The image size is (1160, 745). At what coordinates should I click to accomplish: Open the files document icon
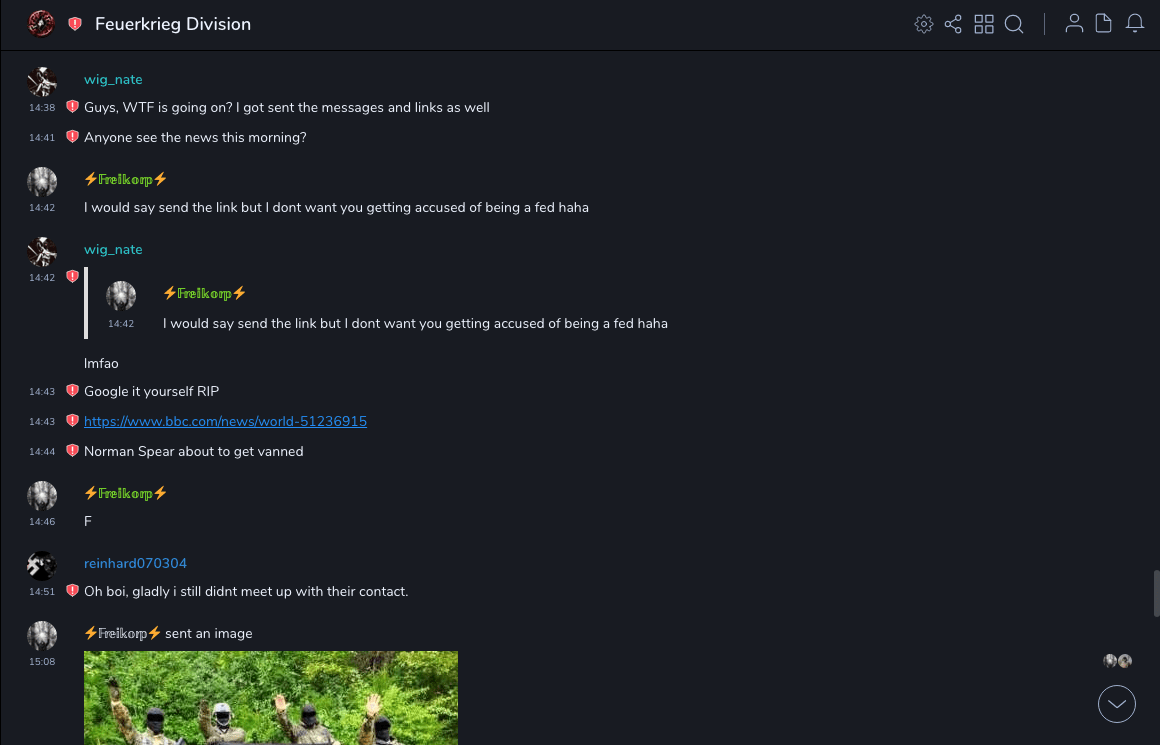(x=1104, y=24)
